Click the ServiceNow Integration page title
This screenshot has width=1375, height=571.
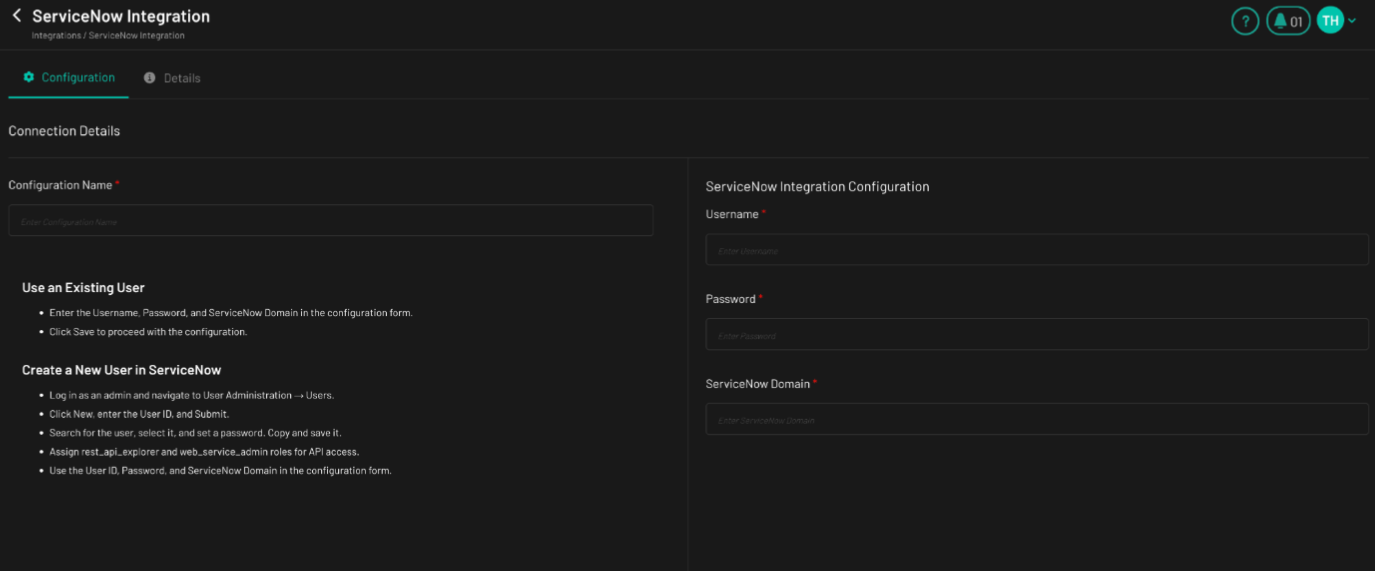tap(121, 16)
